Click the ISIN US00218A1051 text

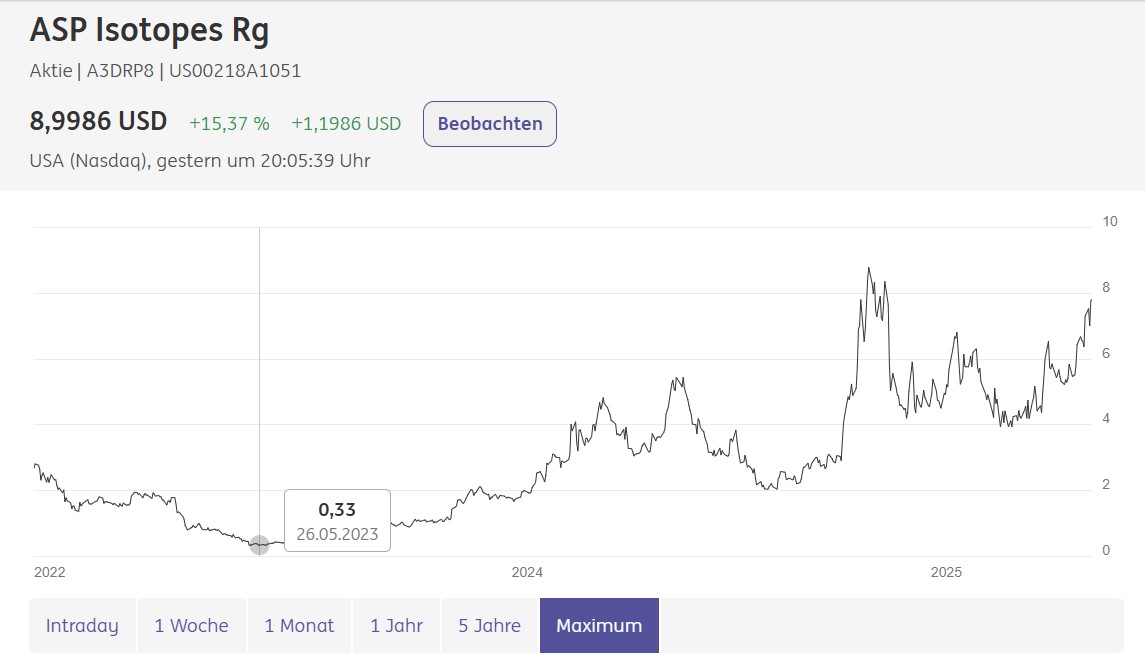tap(235, 71)
